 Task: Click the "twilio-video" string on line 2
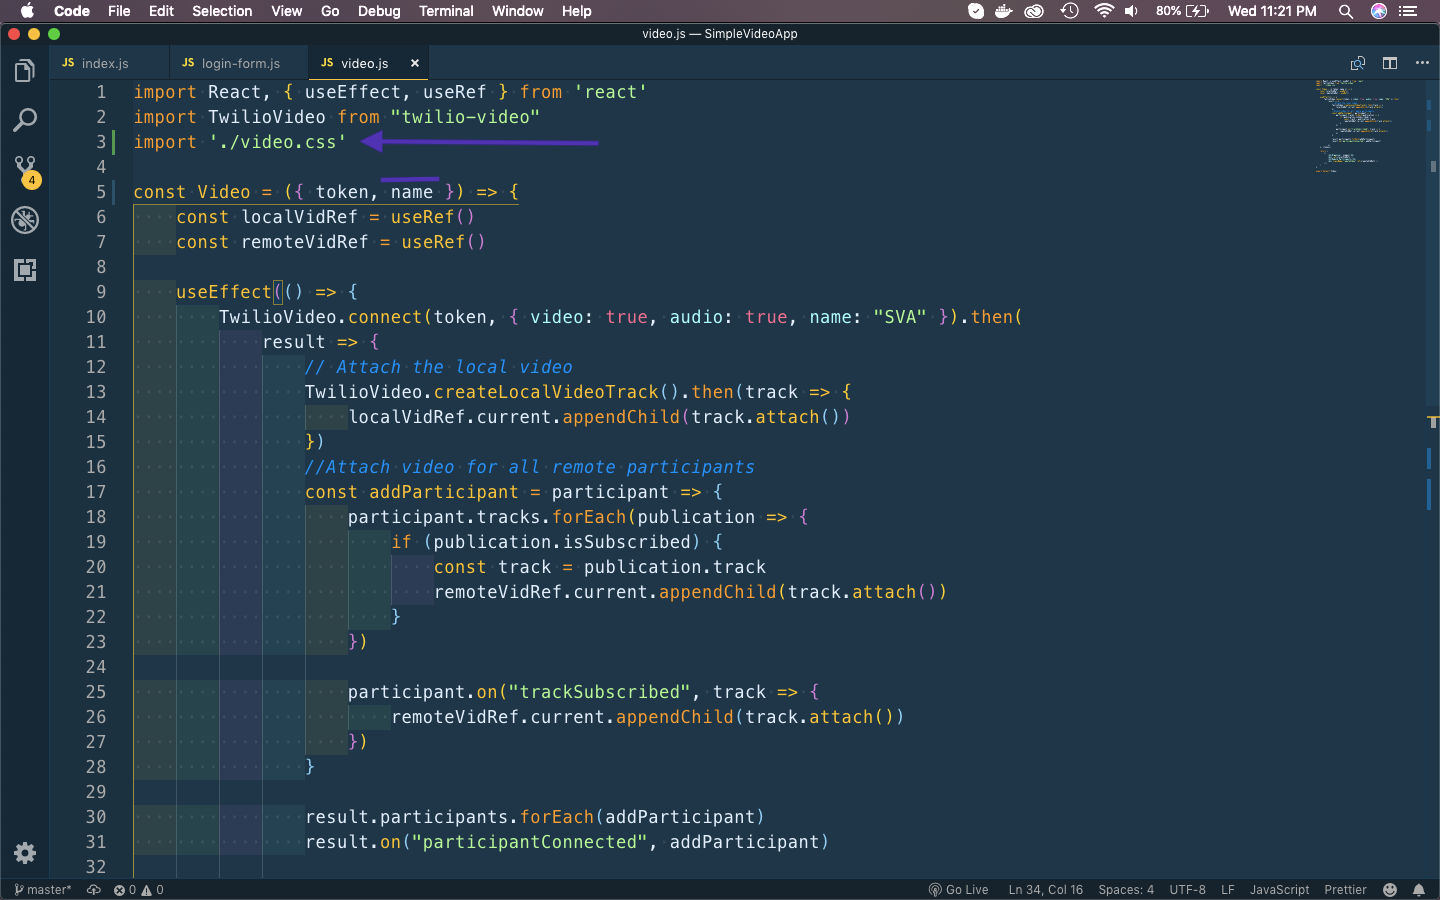[x=465, y=117]
